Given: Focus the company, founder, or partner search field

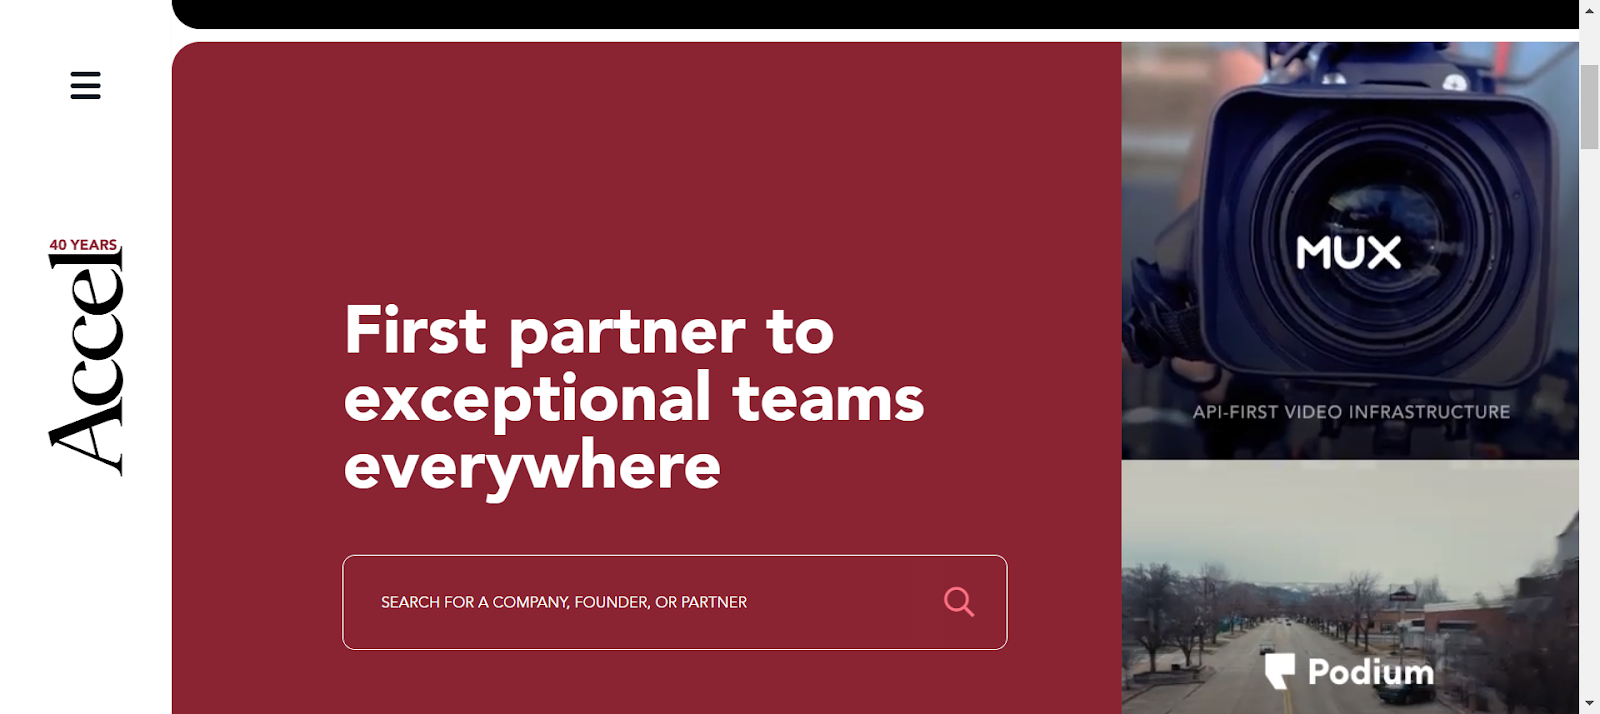Looking at the screenshot, I should pyautogui.click(x=675, y=602).
